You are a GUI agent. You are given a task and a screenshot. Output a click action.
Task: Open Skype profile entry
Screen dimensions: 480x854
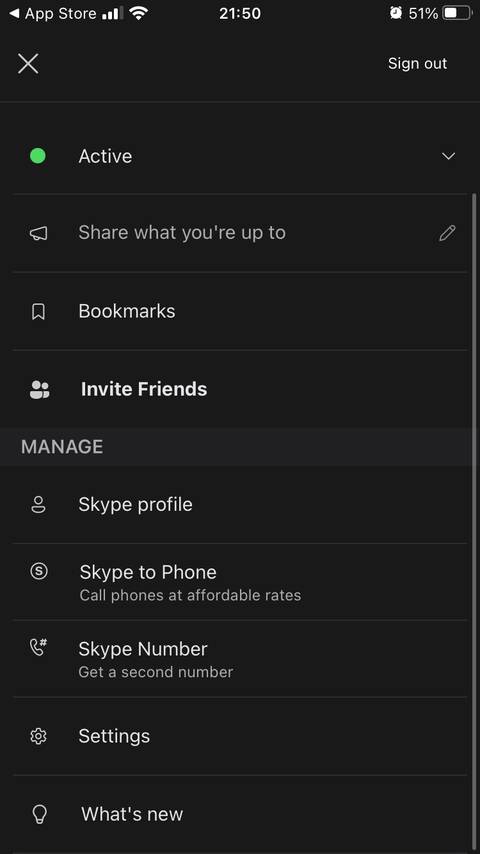pos(240,504)
